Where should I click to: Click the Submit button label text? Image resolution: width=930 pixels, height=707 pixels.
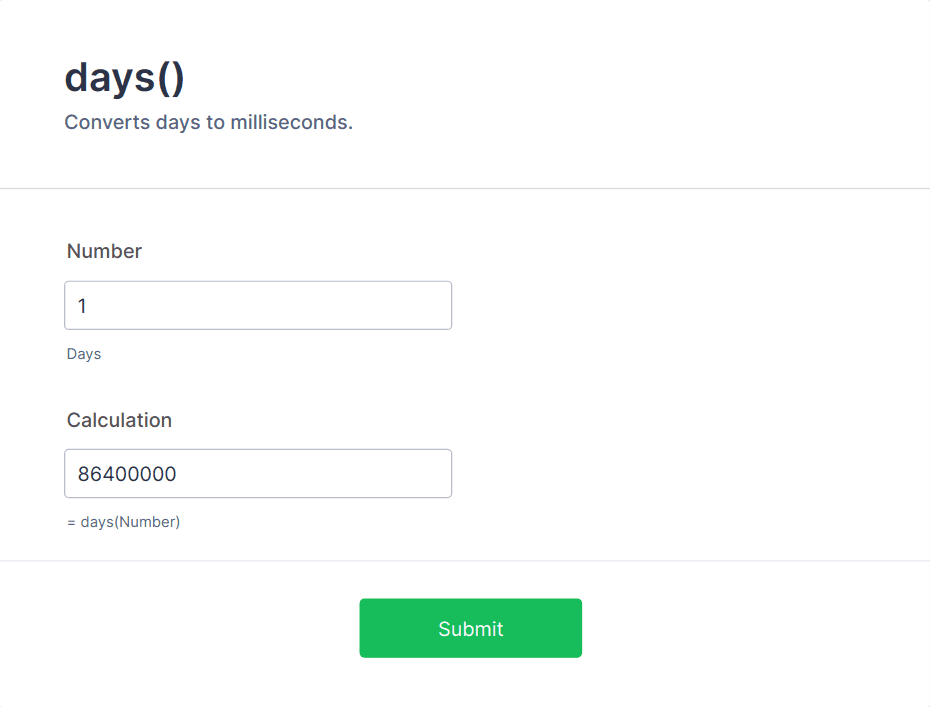pos(470,628)
